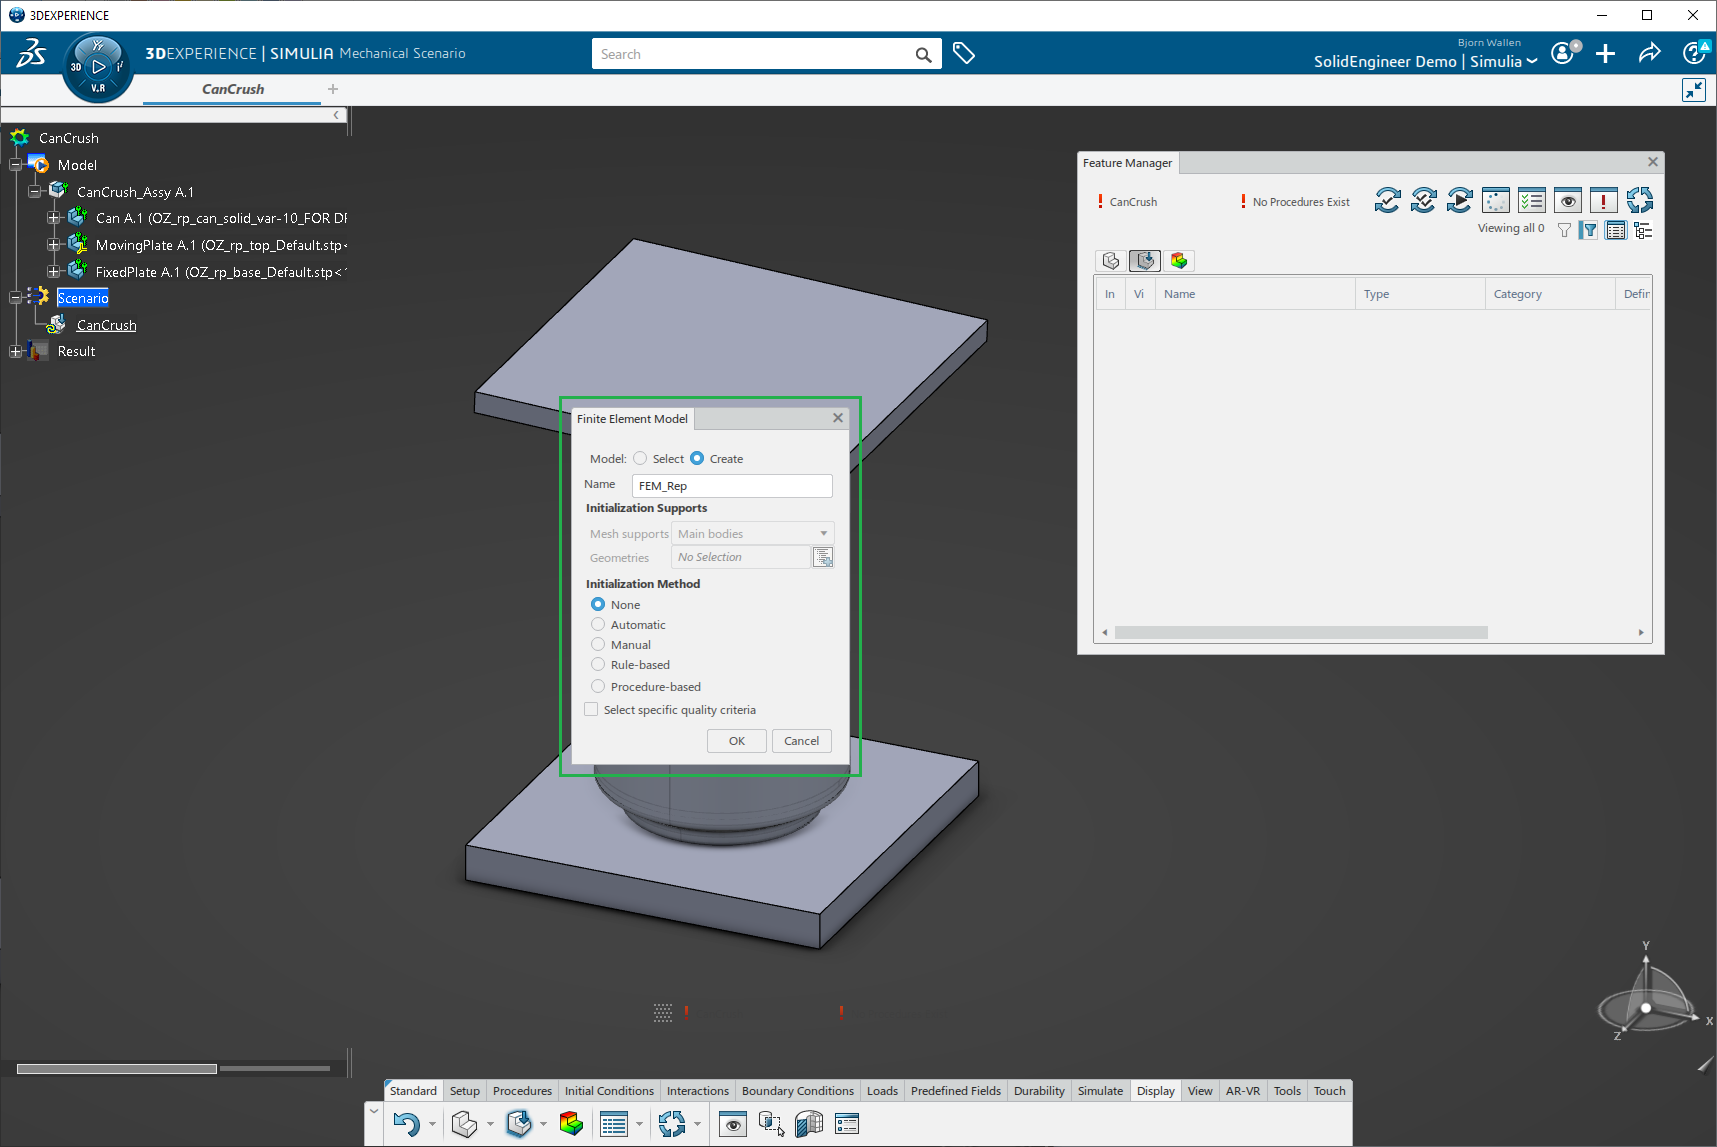Open the Mesh supports dropdown
Image resolution: width=1717 pixels, height=1147 pixels.
tap(752, 534)
